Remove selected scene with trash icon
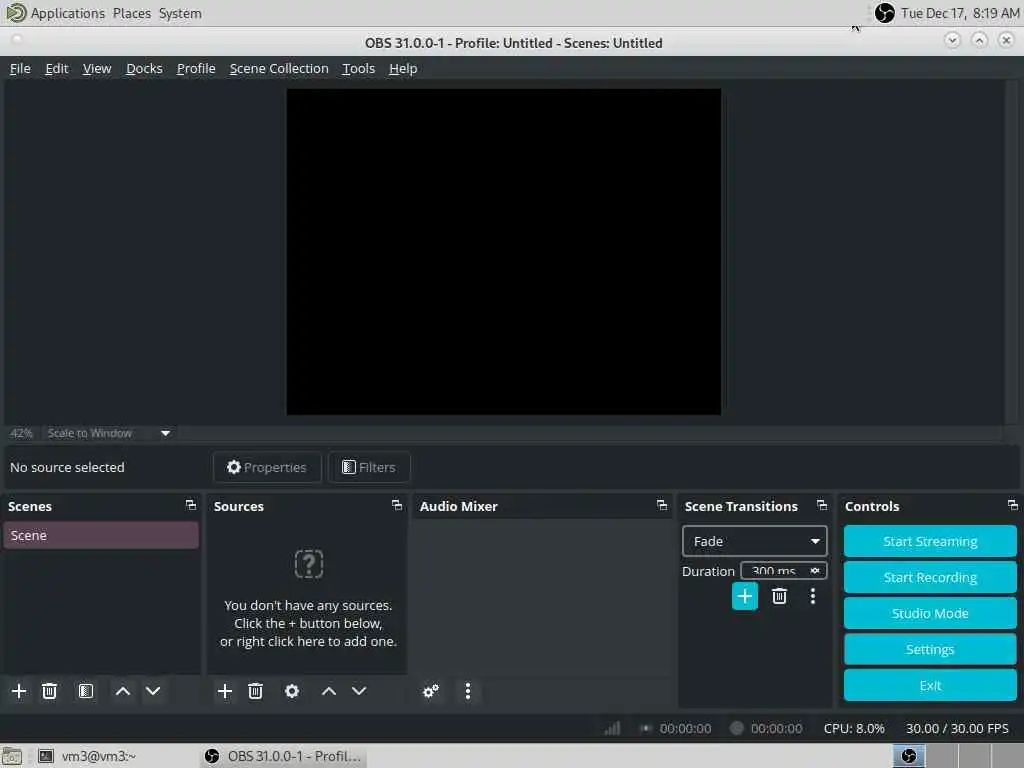Screen dimensions: 1024x768 pos(50,691)
